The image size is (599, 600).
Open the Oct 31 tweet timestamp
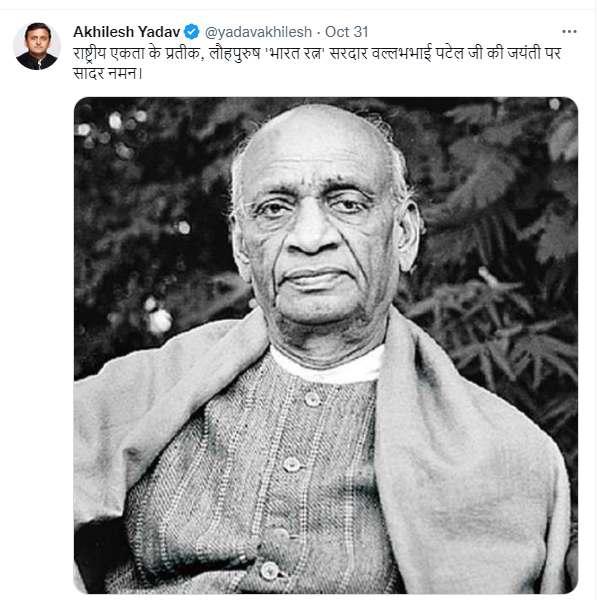tap(346, 32)
